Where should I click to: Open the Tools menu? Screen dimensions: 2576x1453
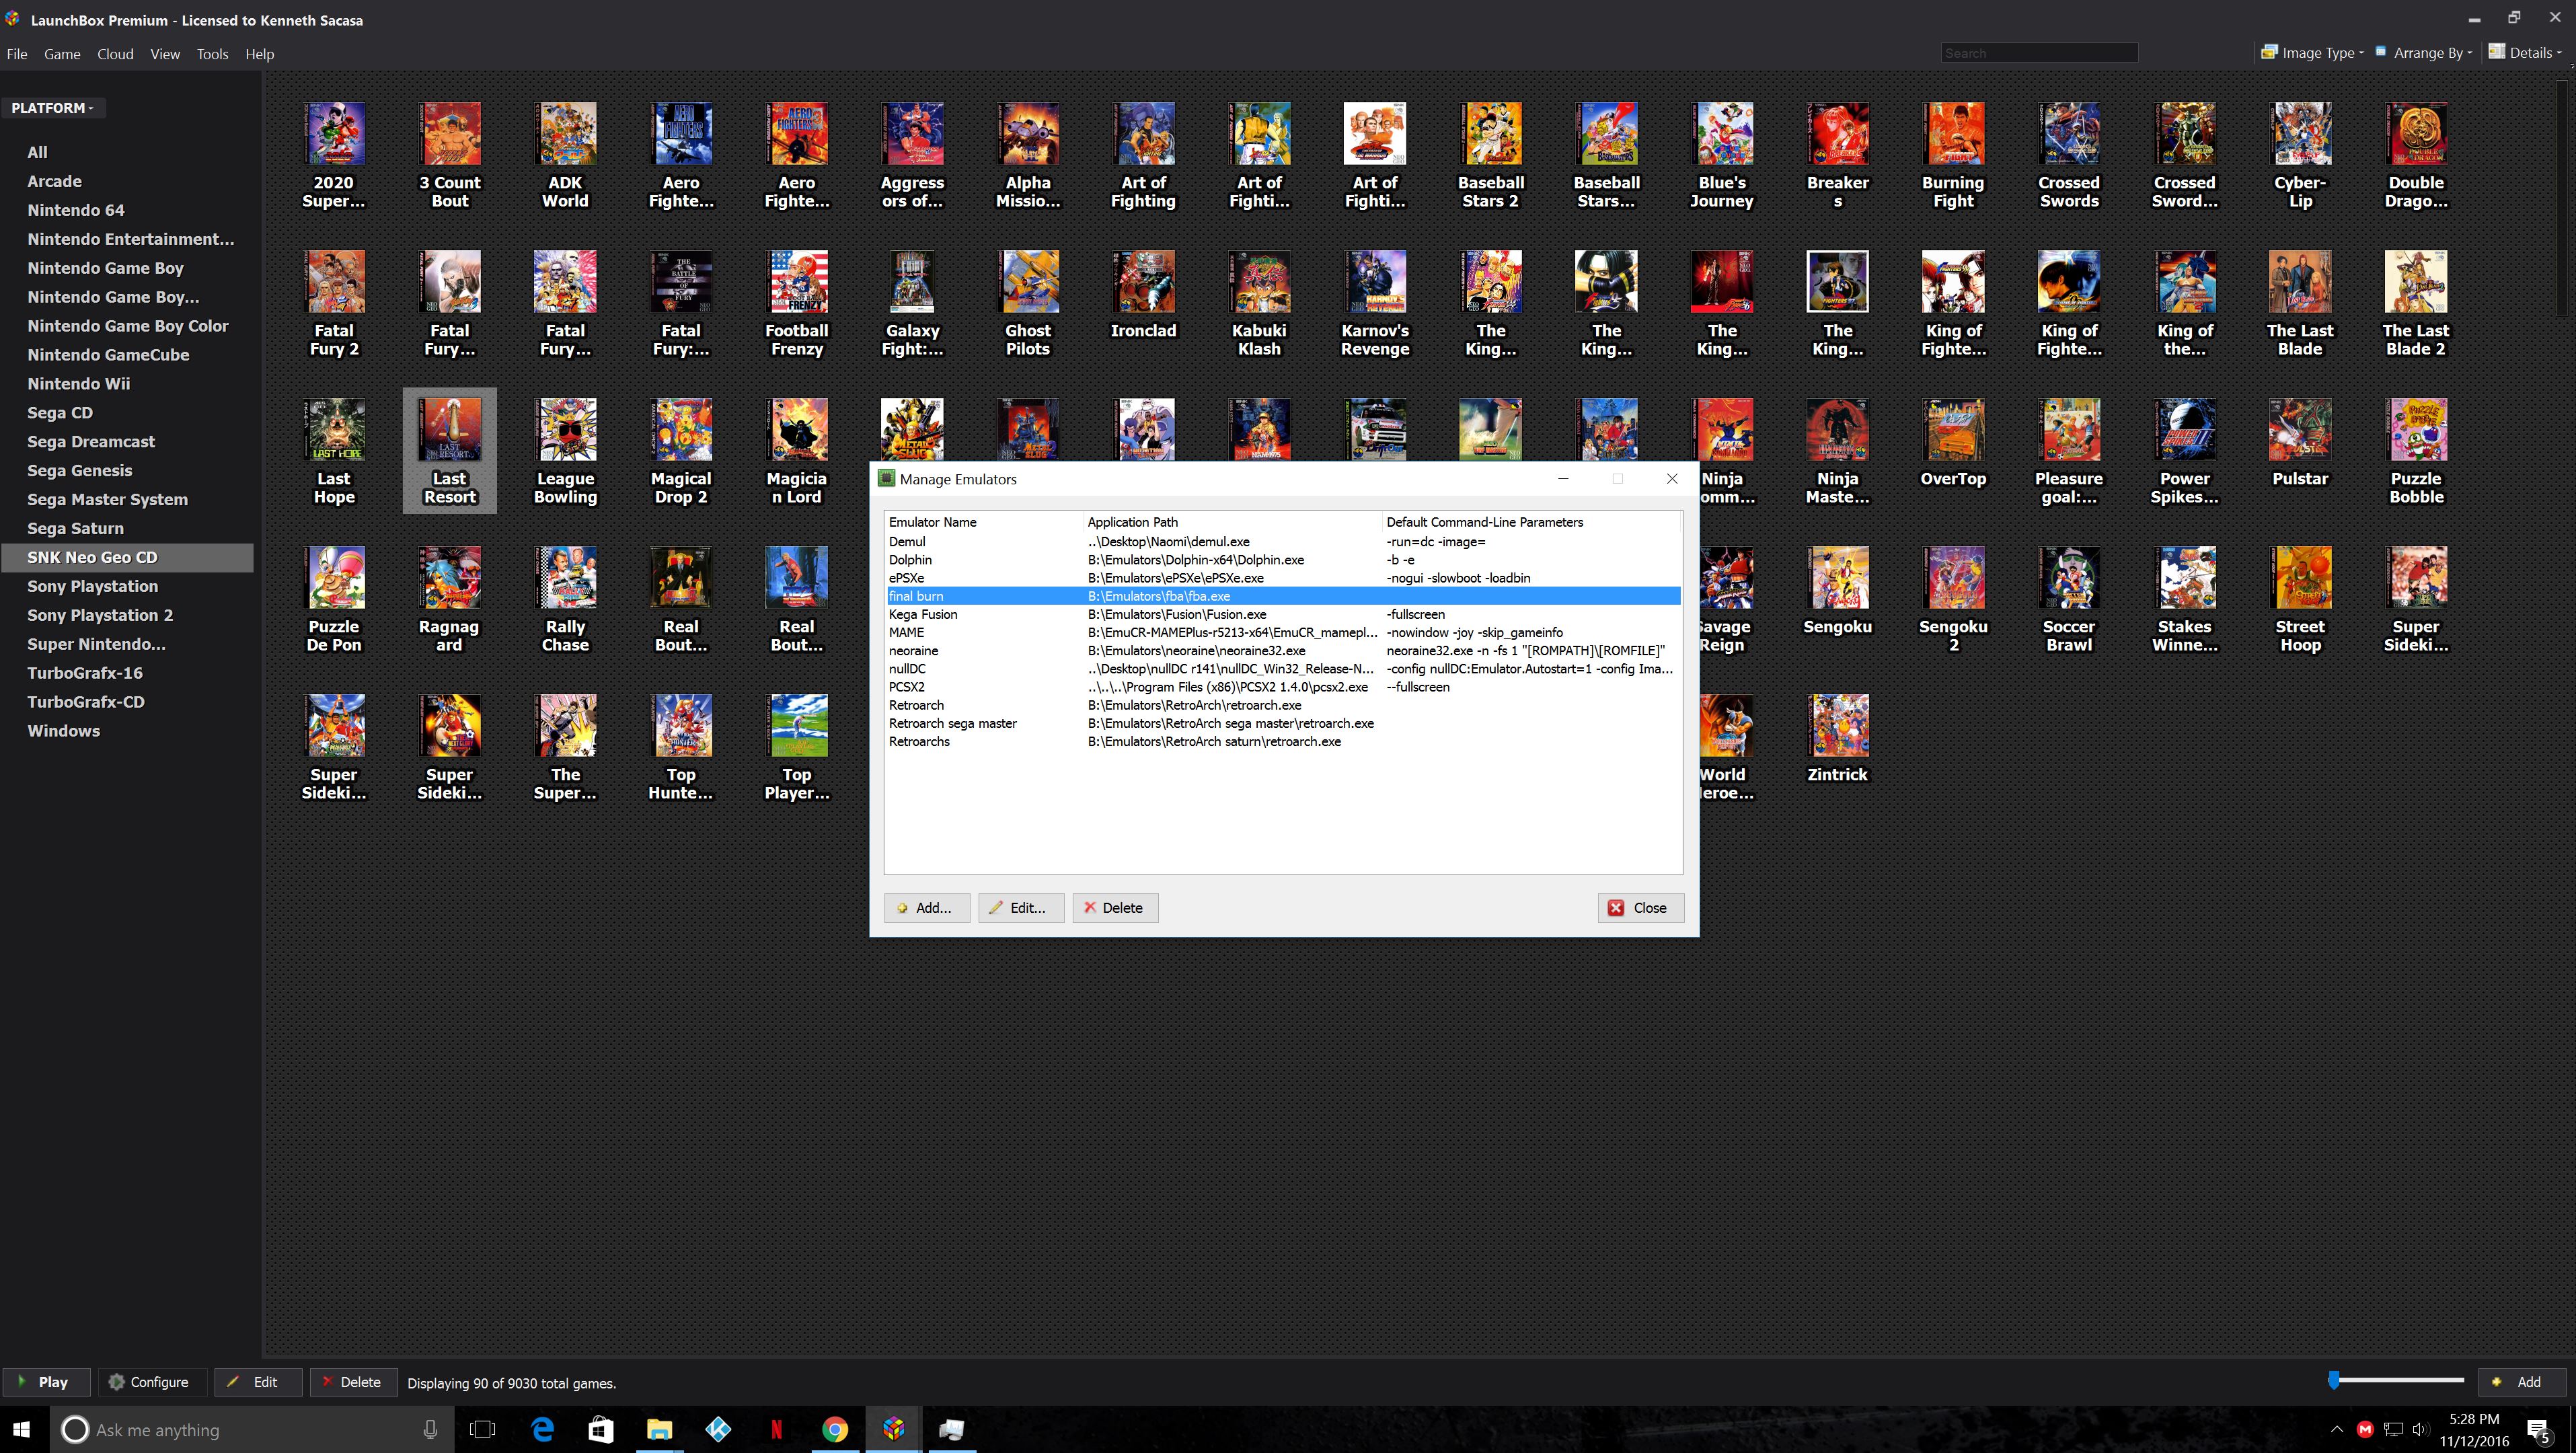click(212, 54)
